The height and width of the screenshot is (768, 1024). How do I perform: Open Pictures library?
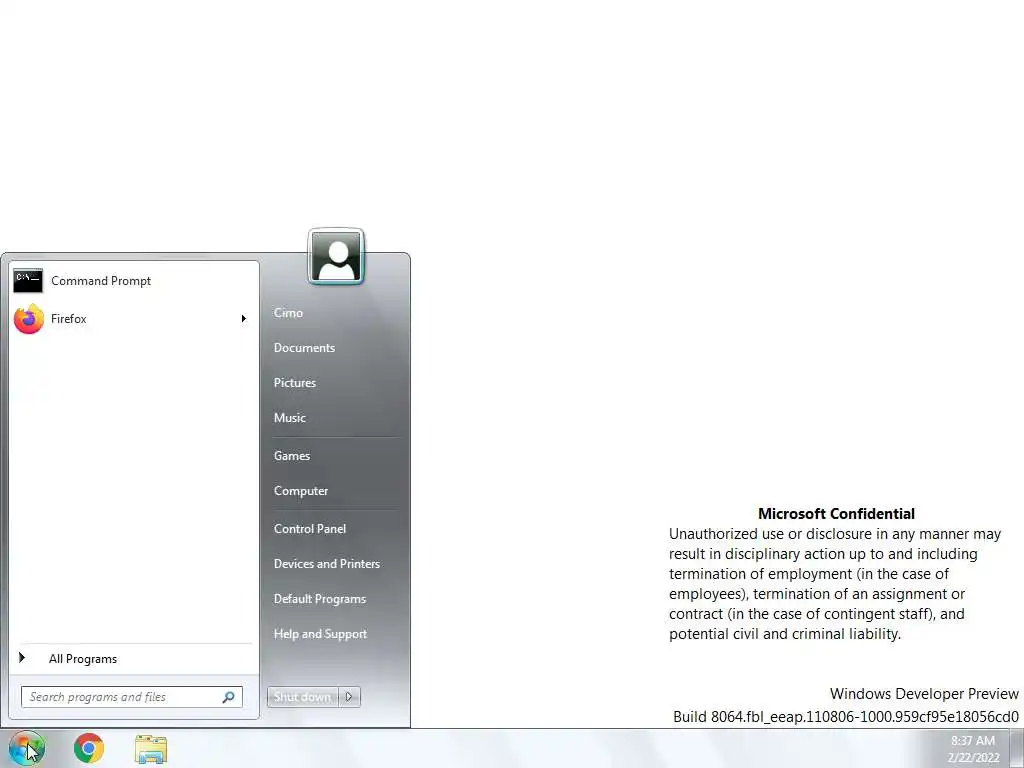tap(295, 383)
